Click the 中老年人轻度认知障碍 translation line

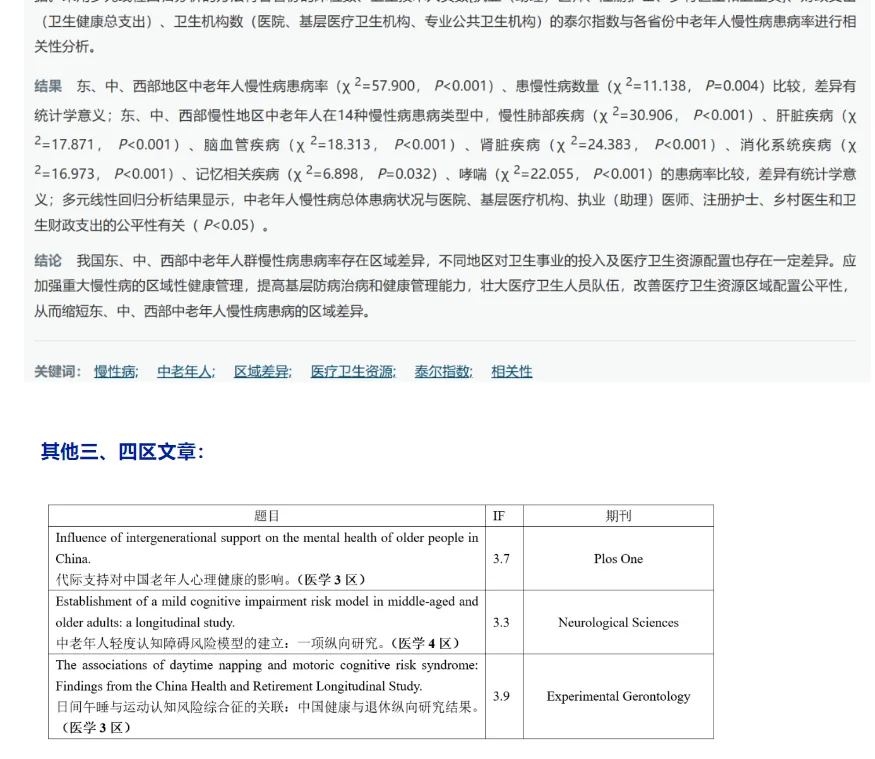click(x=257, y=643)
